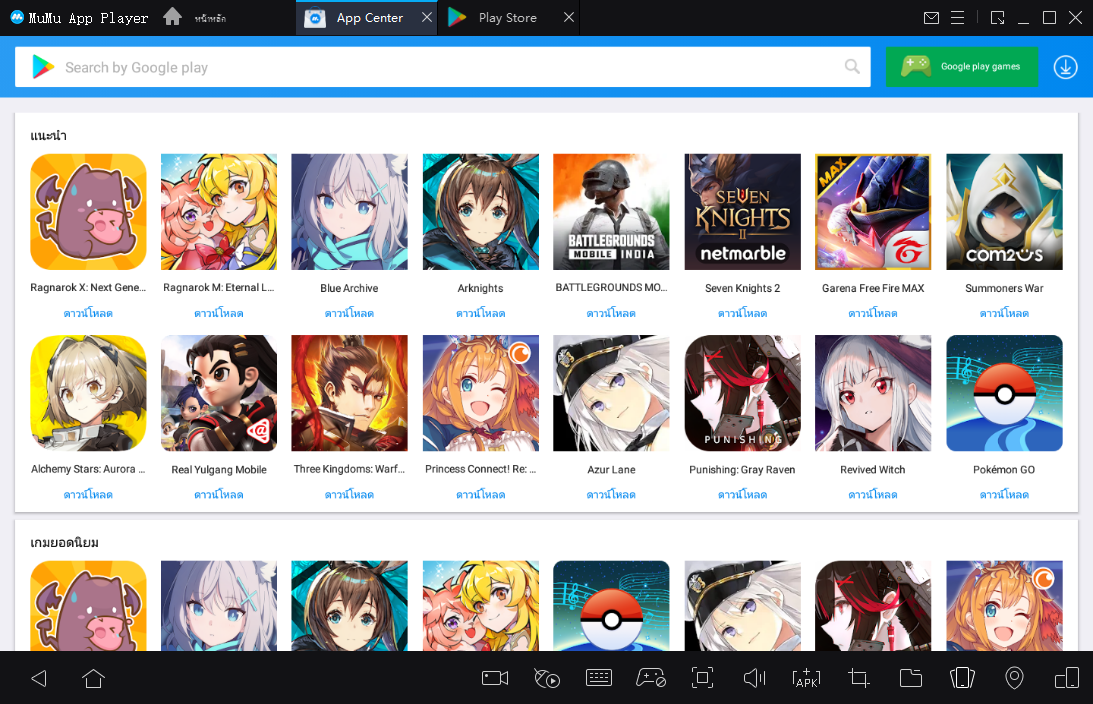Switch to the Play Store tab
Screen dimensions: 1093x704
coord(506,18)
